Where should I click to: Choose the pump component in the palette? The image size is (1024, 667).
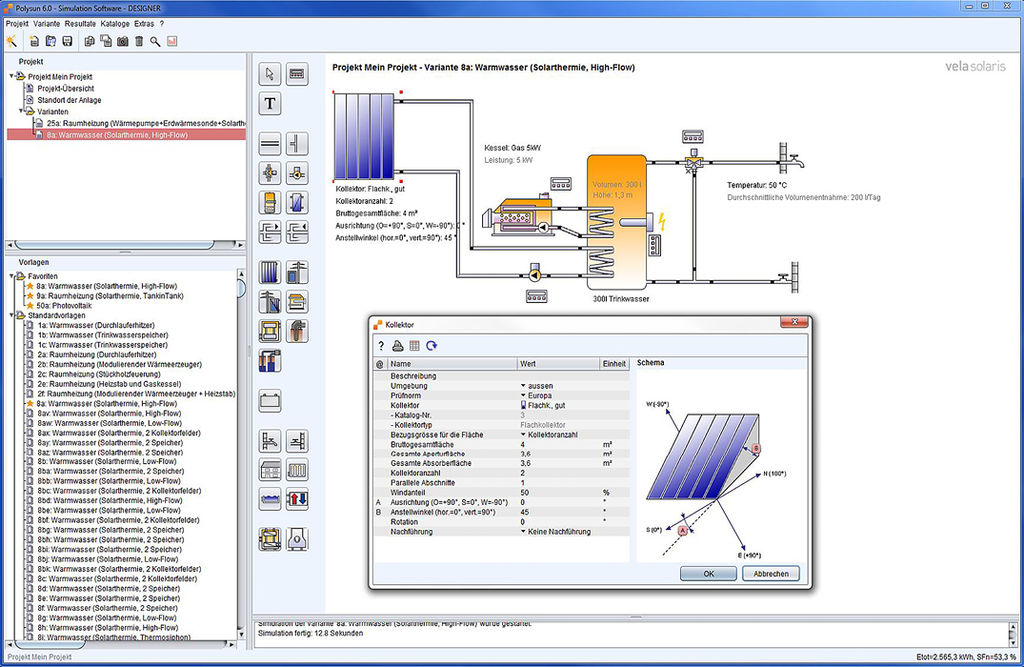point(297,174)
